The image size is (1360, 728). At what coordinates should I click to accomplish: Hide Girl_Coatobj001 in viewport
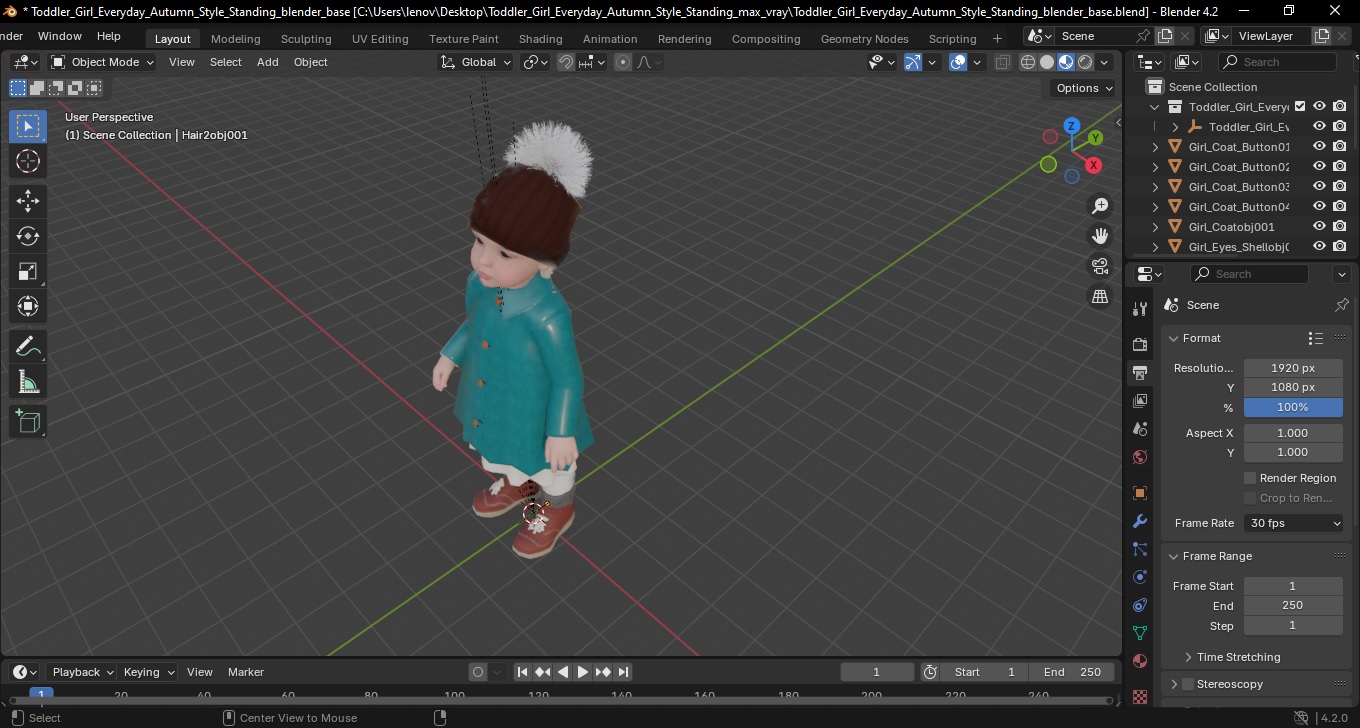click(x=1320, y=226)
